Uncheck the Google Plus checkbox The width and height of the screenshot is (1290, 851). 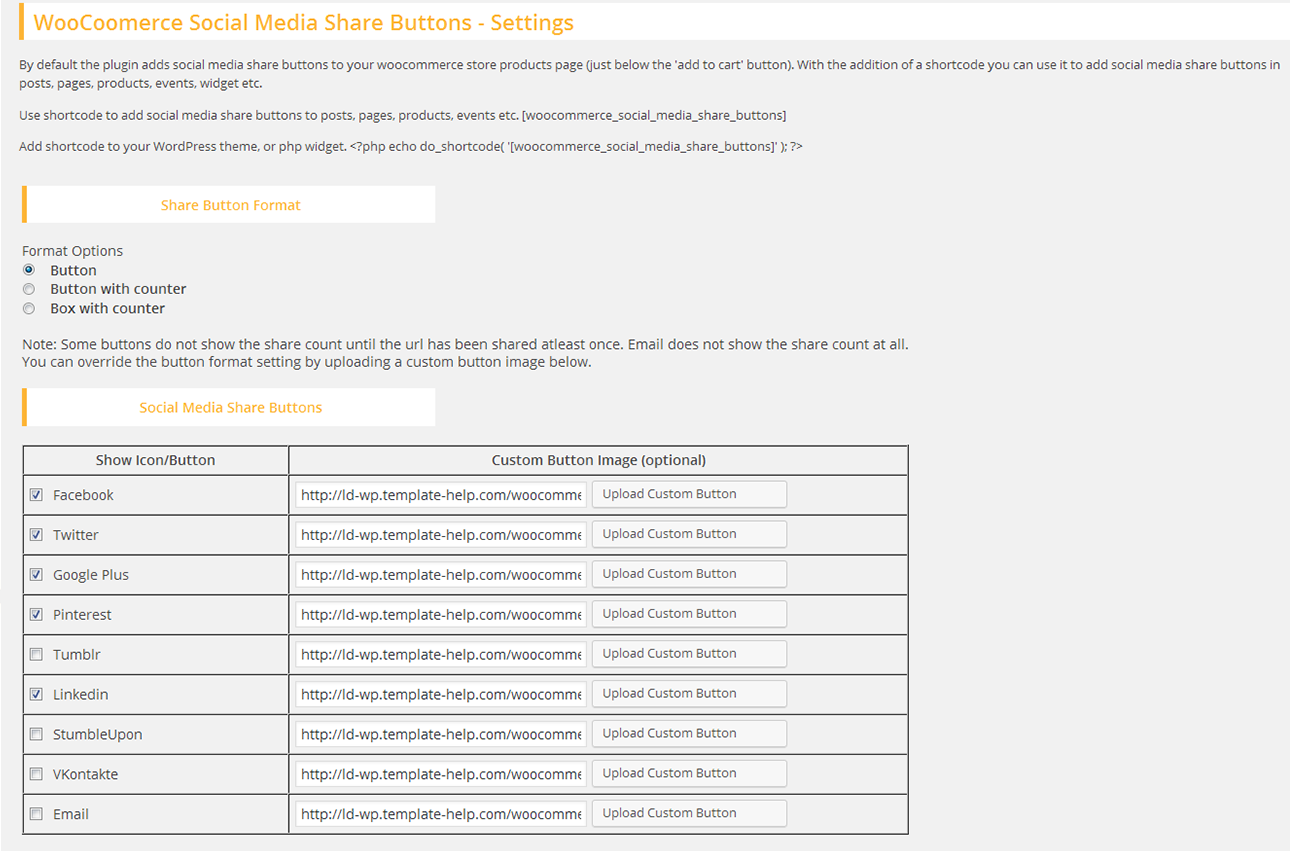[36, 575]
